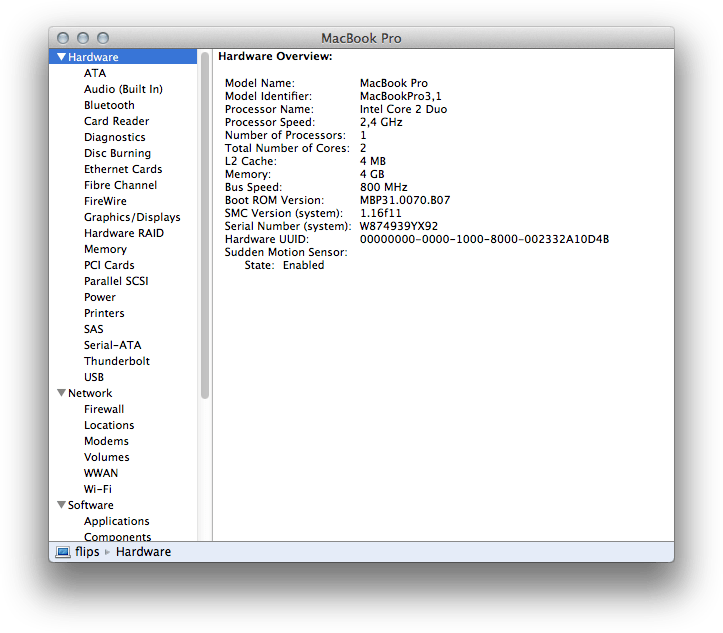The width and height of the screenshot is (723, 633).
Task: Select Wi-Fi under Network
Action: [98, 489]
